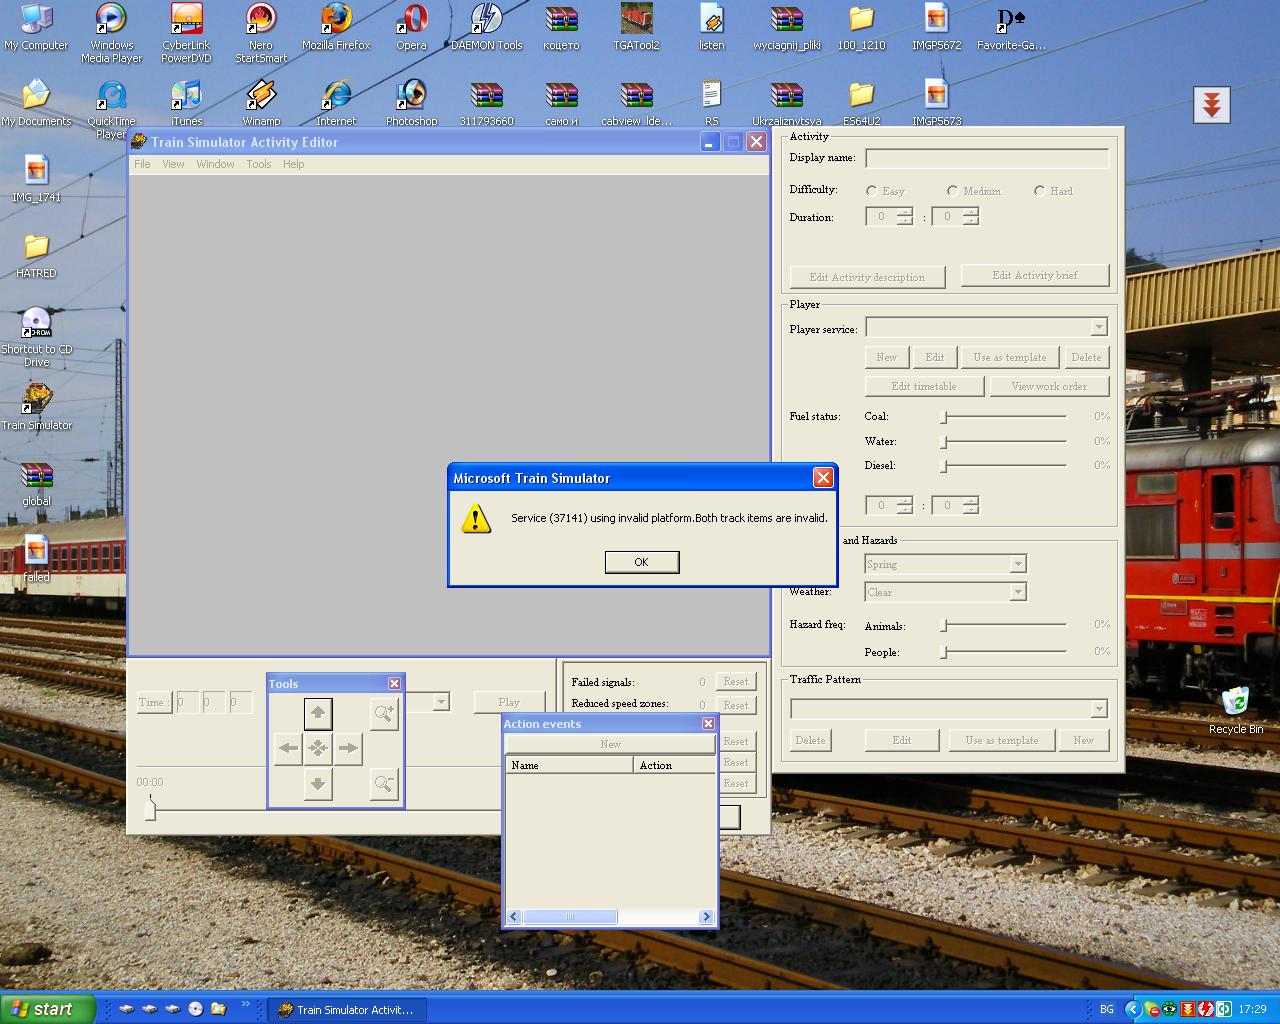Open Winamp desktop icon
Viewport: 1280px width, 1024px height.
261,103
